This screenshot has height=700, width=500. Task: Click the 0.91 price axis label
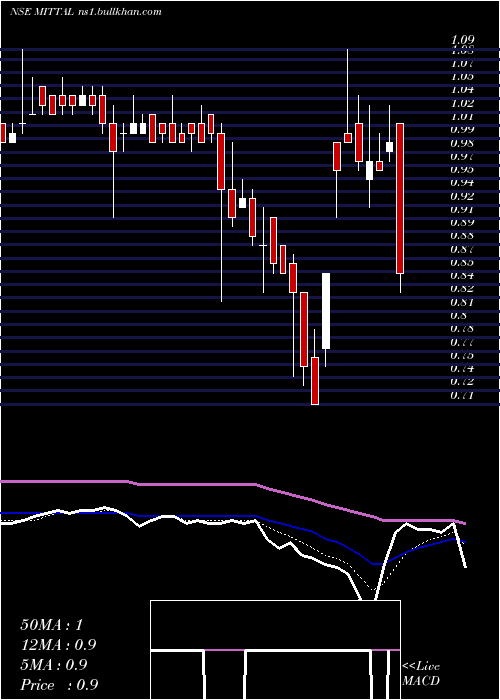(x=462, y=209)
